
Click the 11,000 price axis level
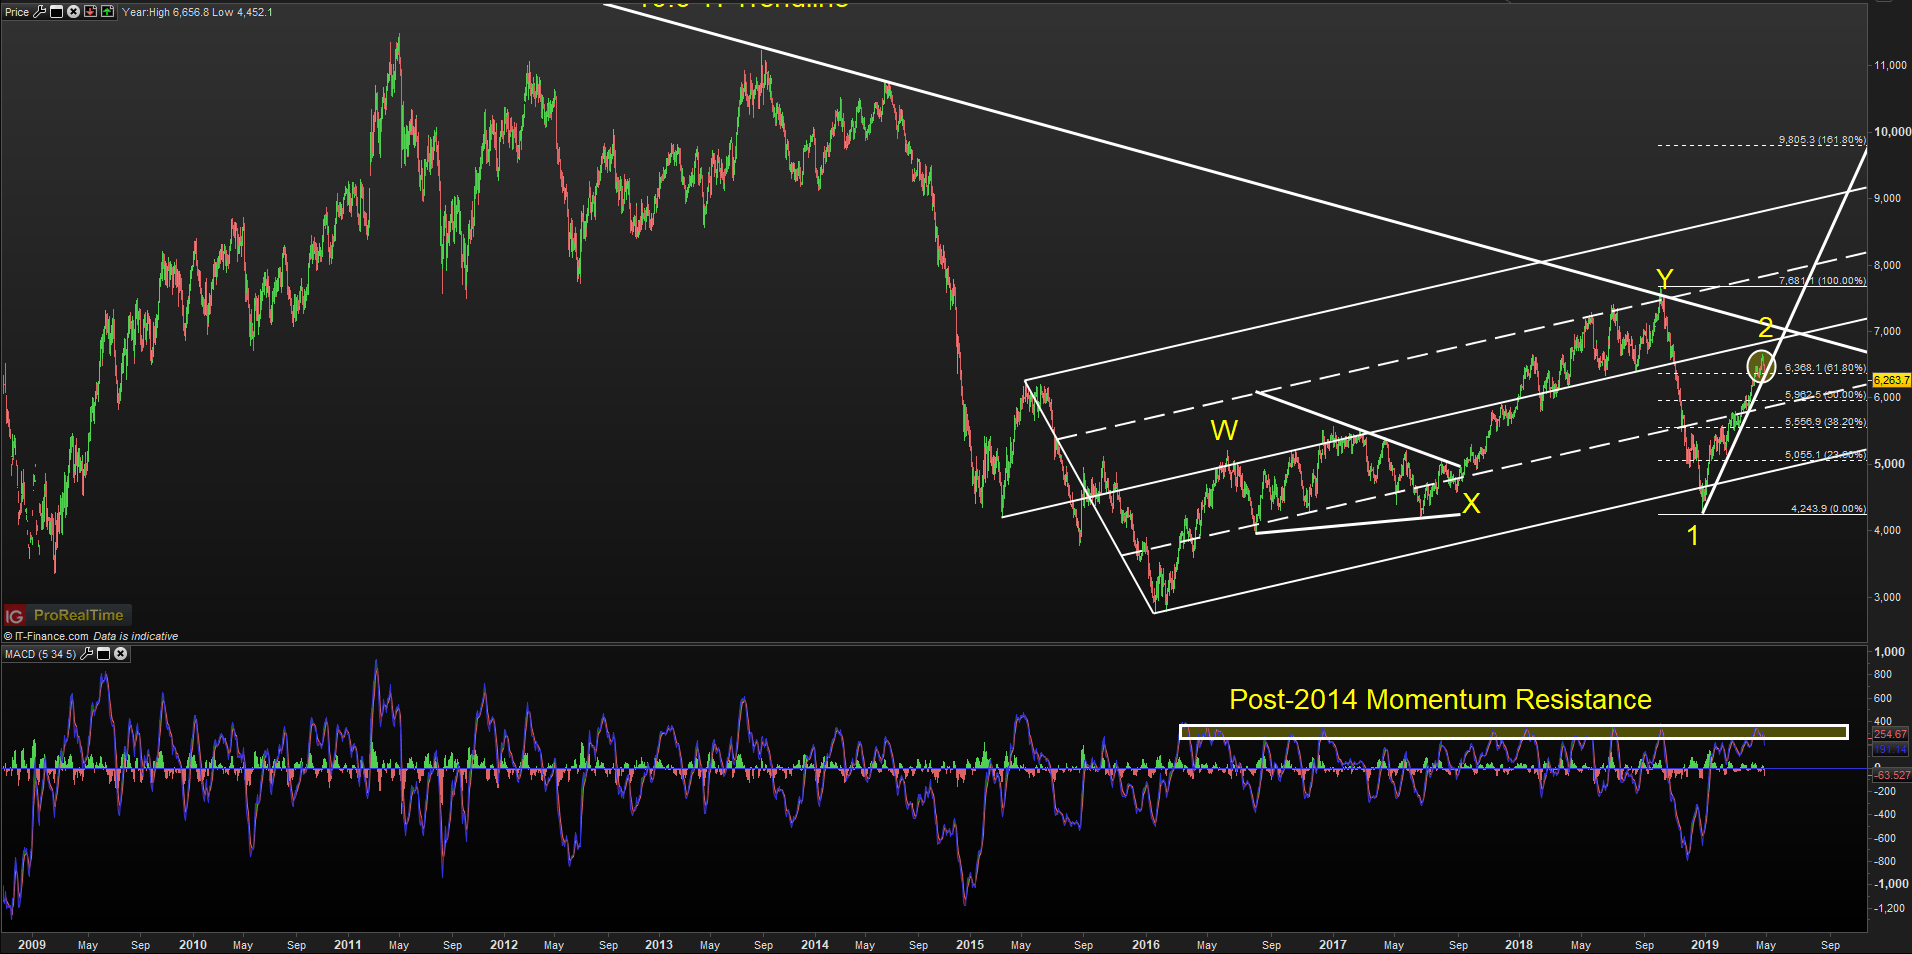point(1890,65)
